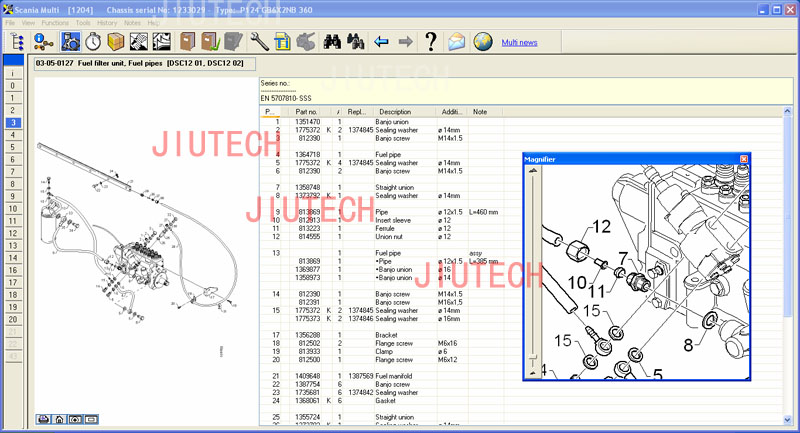Viewport: 800px width, 433px height.
Task: Click the second binoculars search-next icon
Action: [356, 42]
